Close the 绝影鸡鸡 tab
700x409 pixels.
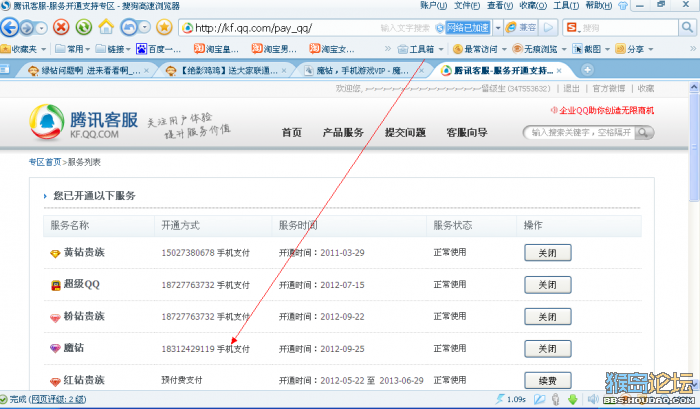point(284,71)
